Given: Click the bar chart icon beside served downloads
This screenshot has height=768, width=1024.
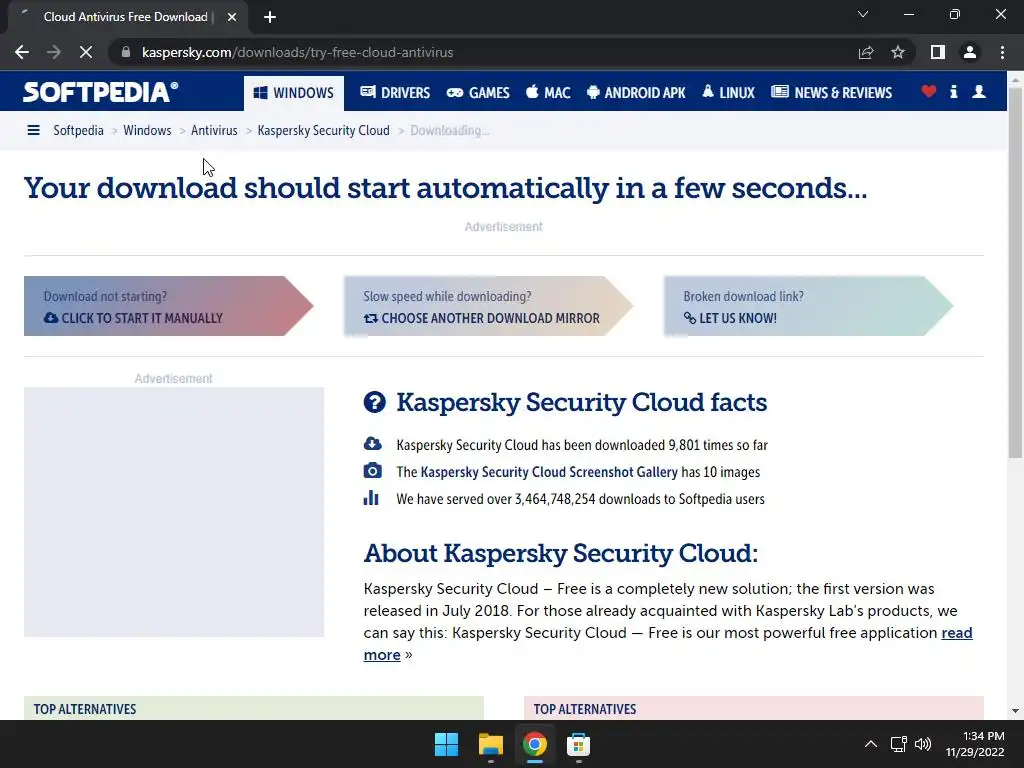Looking at the screenshot, I should pyautogui.click(x=371, y=498).
